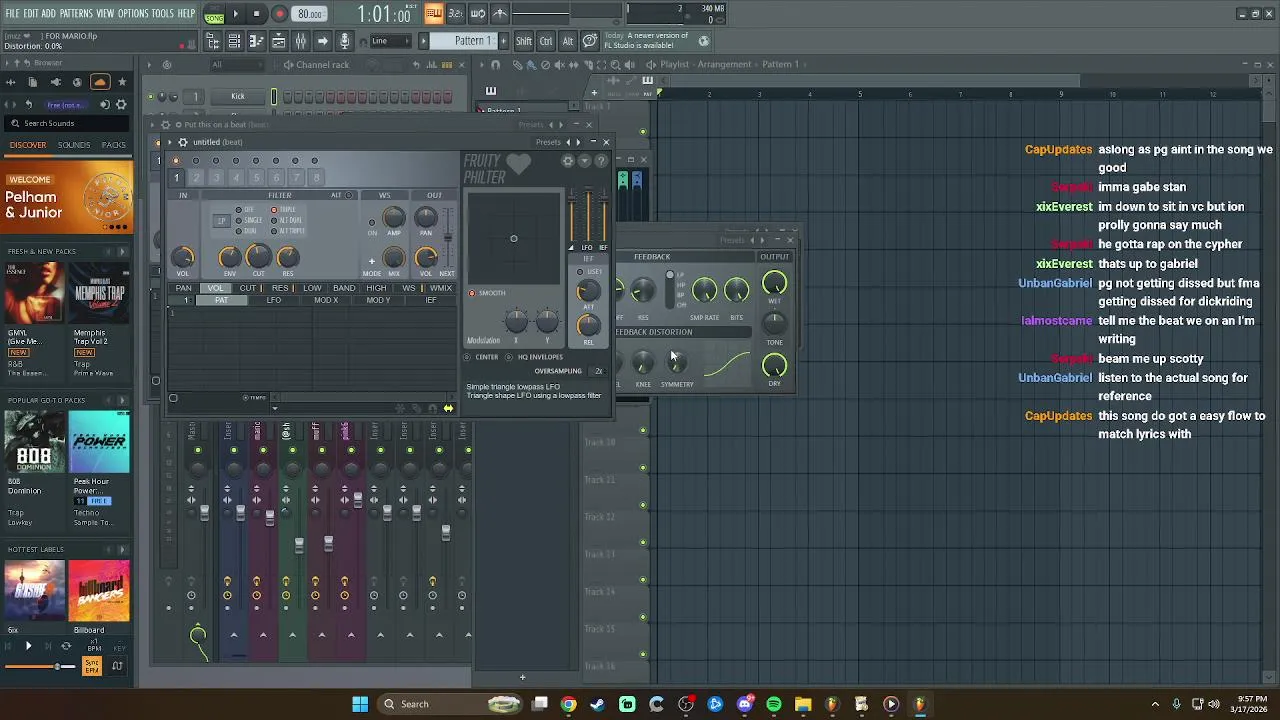Click the Search Sounds field
Viewport: 1280px width, 720px height.
pos(67,123)
